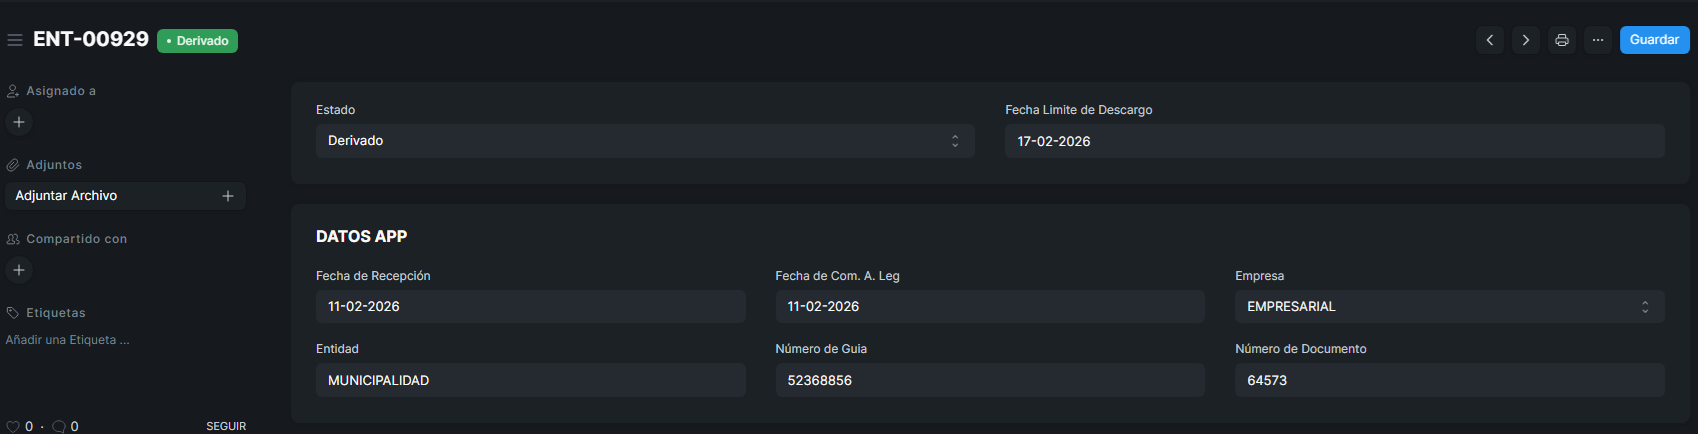The height and width of the screenshot is (434, 1698).
Task: Open the Estado dropdown showing Derivado
Action: pos(645,141)
